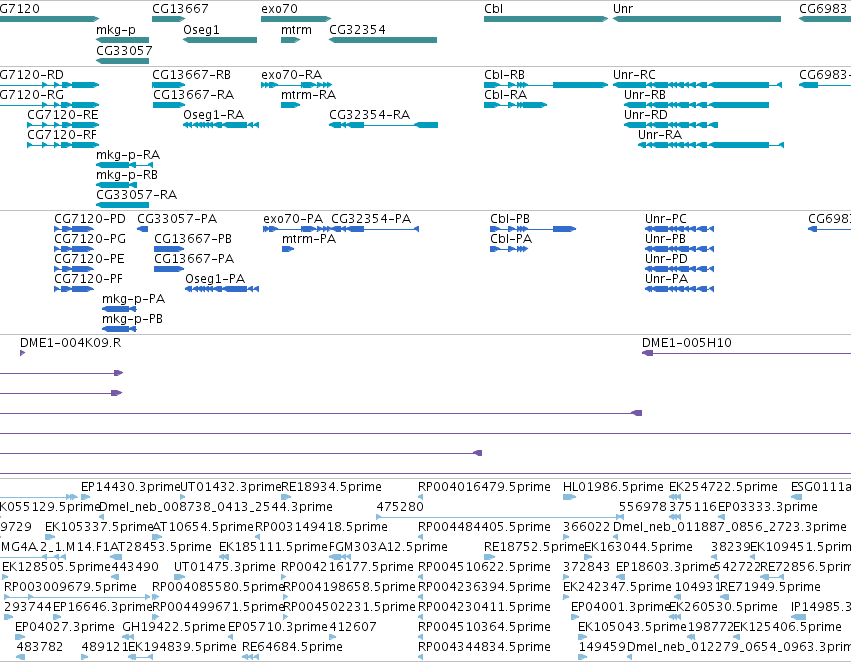Select protein label Unr-PA
Viewport: 851px width, 662px height.
(x=666, y=278)
